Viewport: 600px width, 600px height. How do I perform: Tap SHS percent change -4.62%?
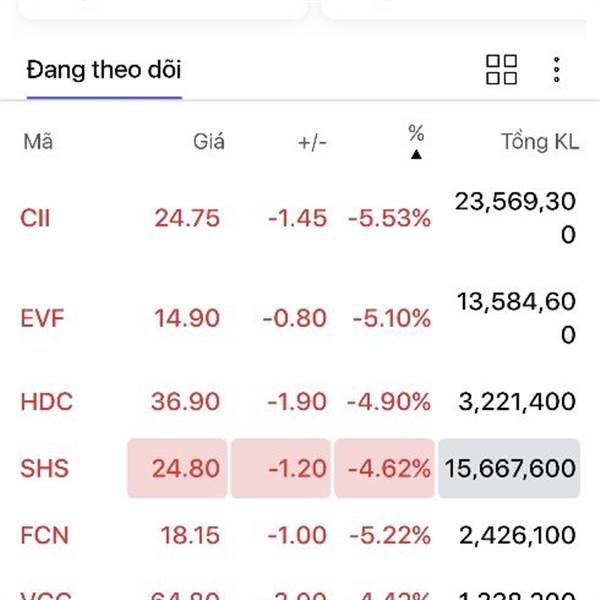click(x=385, y=468)
